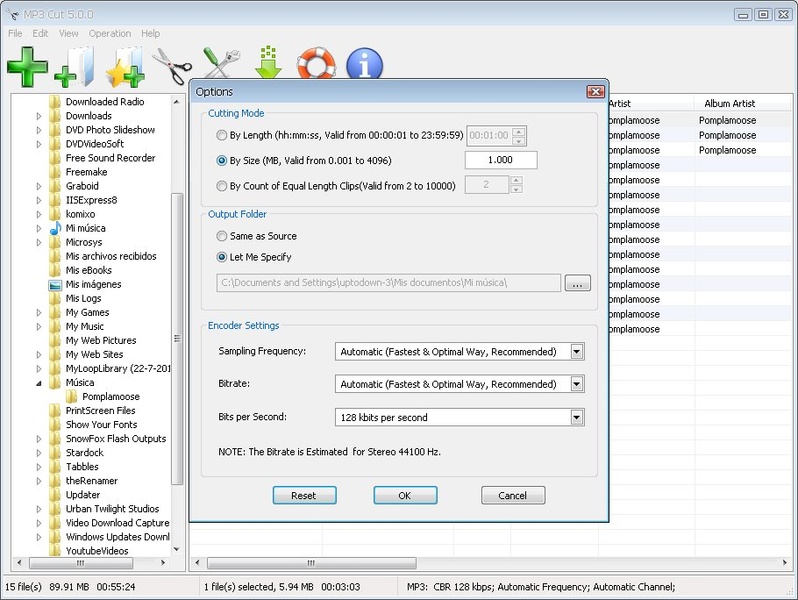The height and width of the screenshot is (600, 798).
Task: Select the Mi música music note folder
Action: pyautogui.click(x=86, y=228)
